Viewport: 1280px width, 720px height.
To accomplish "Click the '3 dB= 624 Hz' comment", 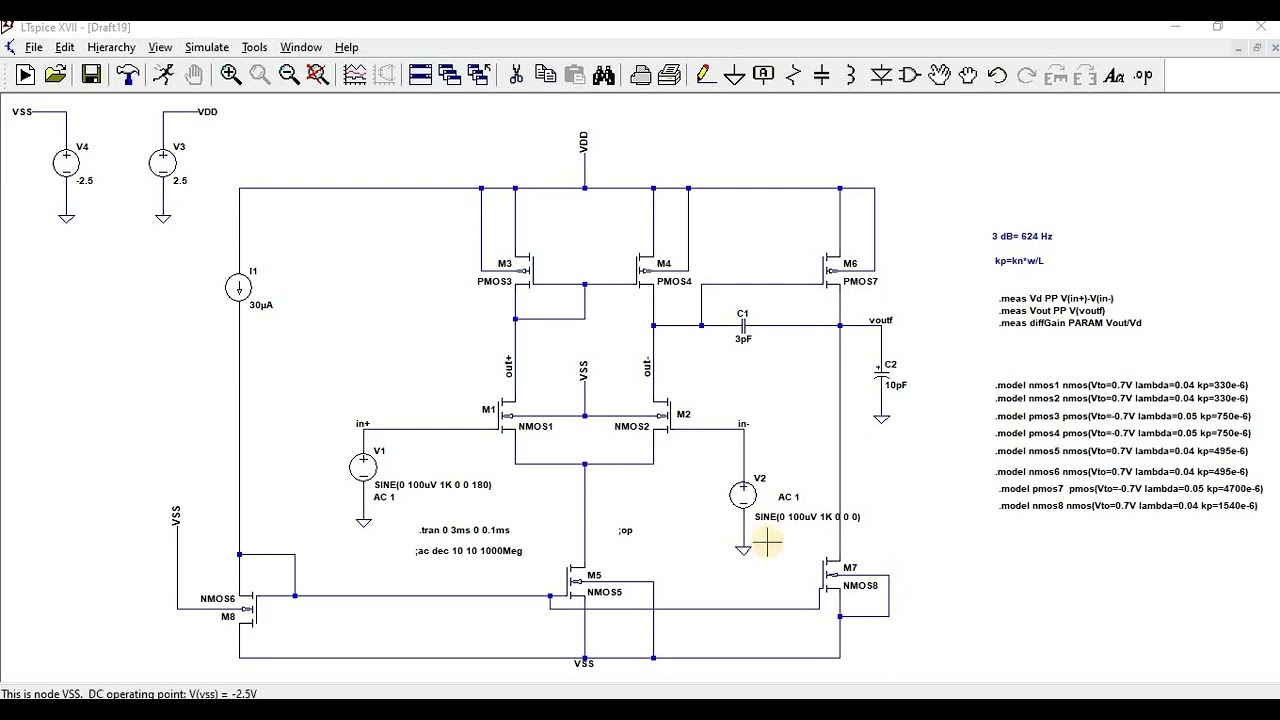I will [x=1022, y=237].
